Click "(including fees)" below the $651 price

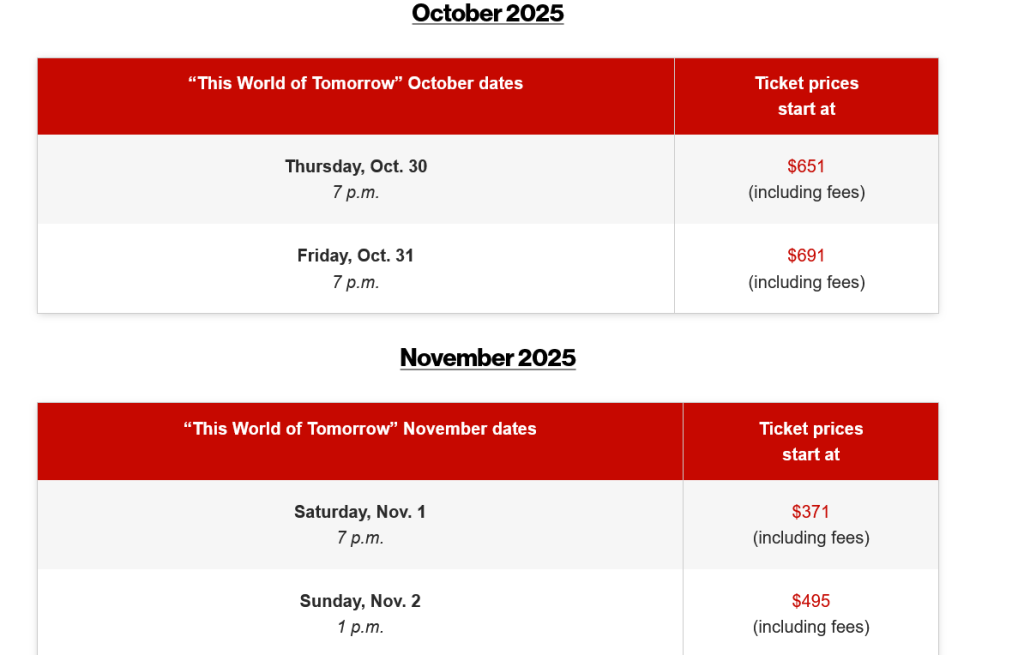[x=806, y=193]
